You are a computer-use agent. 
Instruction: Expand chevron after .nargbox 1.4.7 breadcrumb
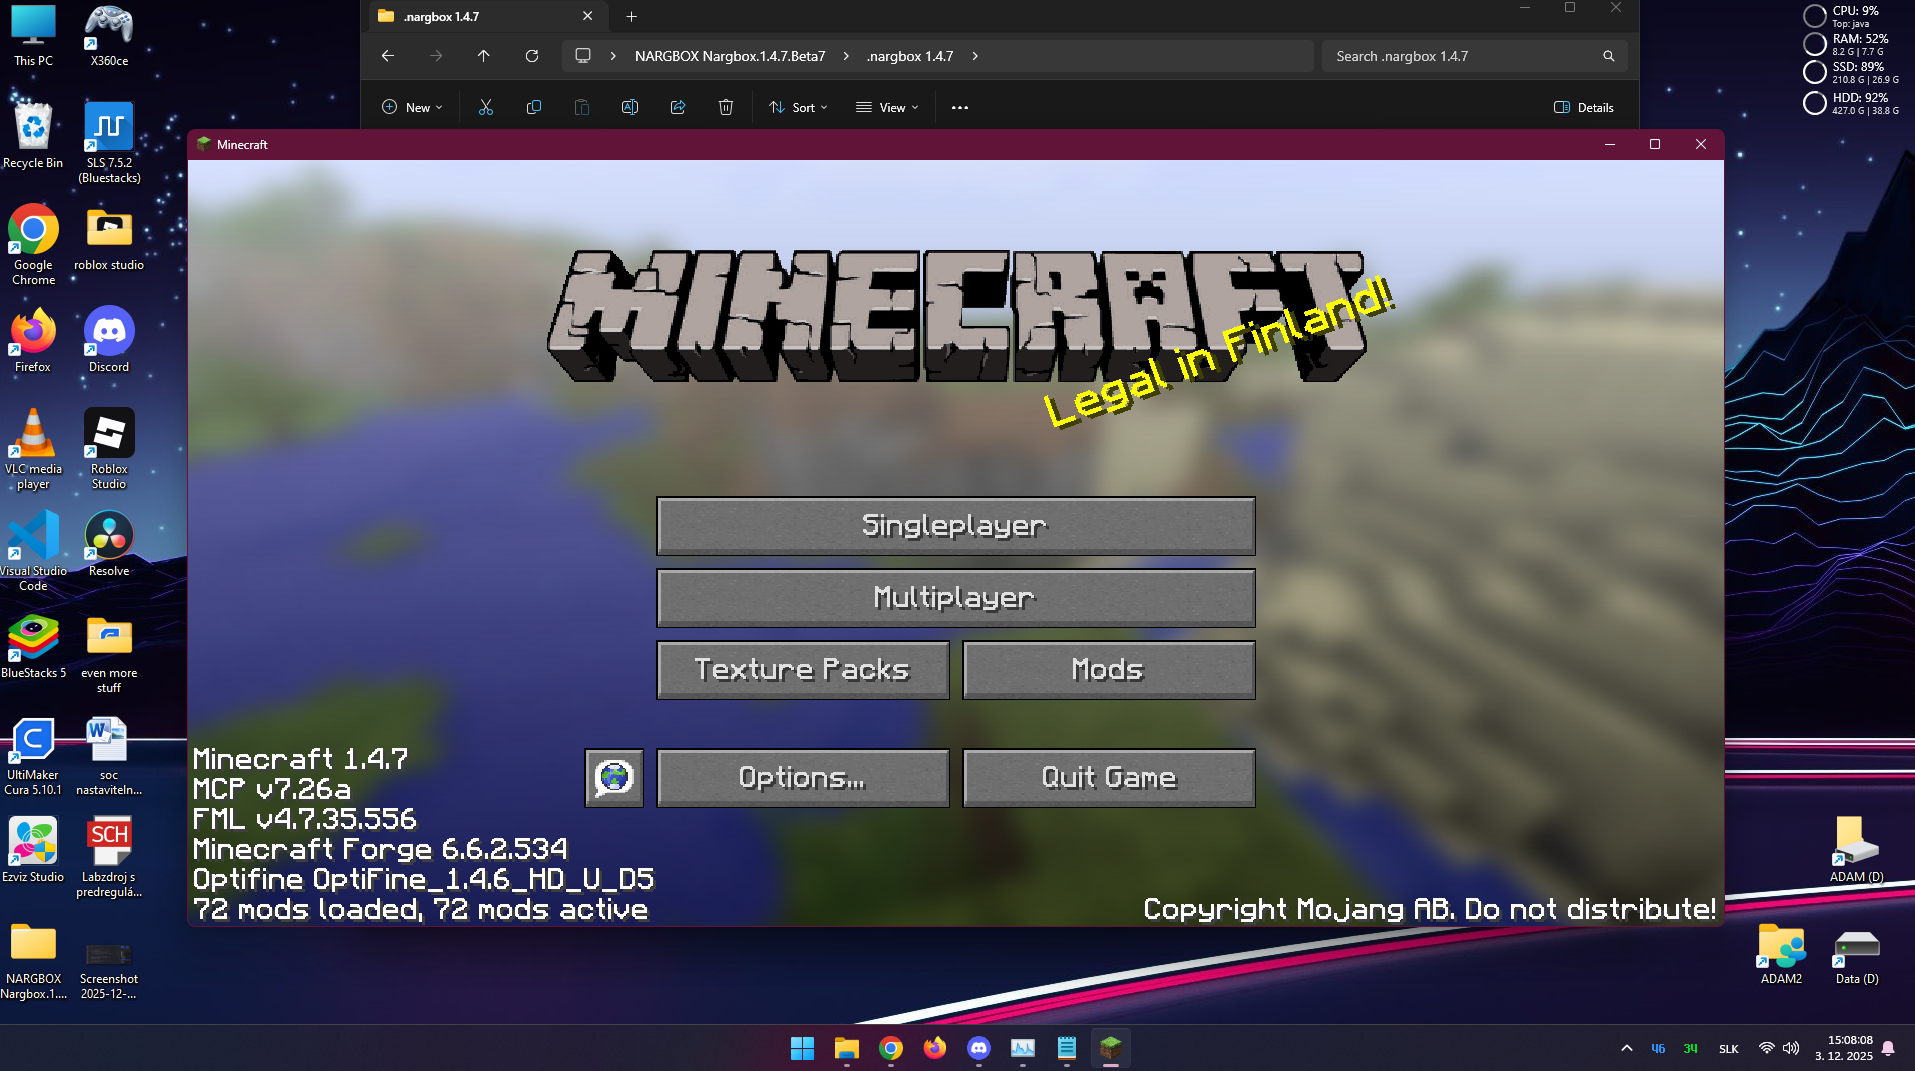point(975,56)
